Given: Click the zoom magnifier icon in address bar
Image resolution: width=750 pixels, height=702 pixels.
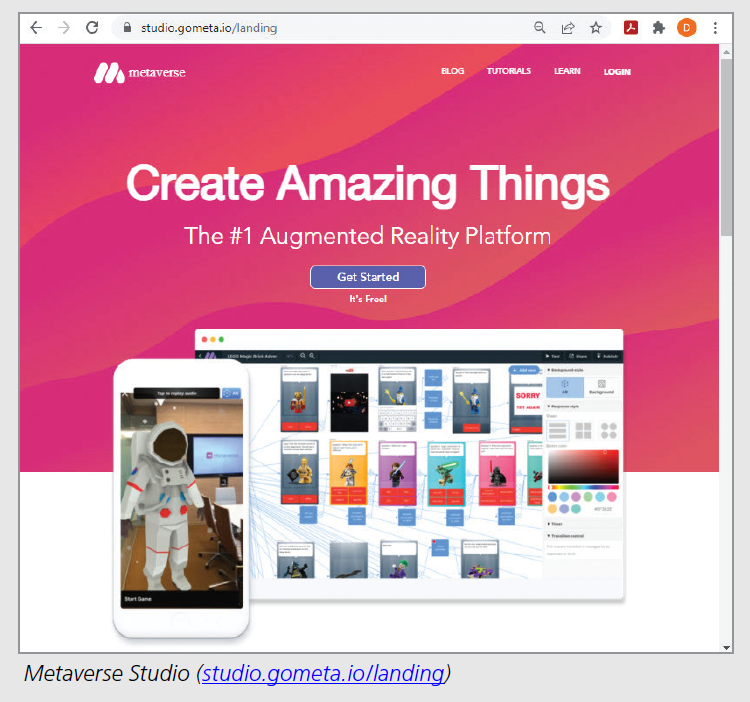Looking at the screenshot, I should (540, 28).
